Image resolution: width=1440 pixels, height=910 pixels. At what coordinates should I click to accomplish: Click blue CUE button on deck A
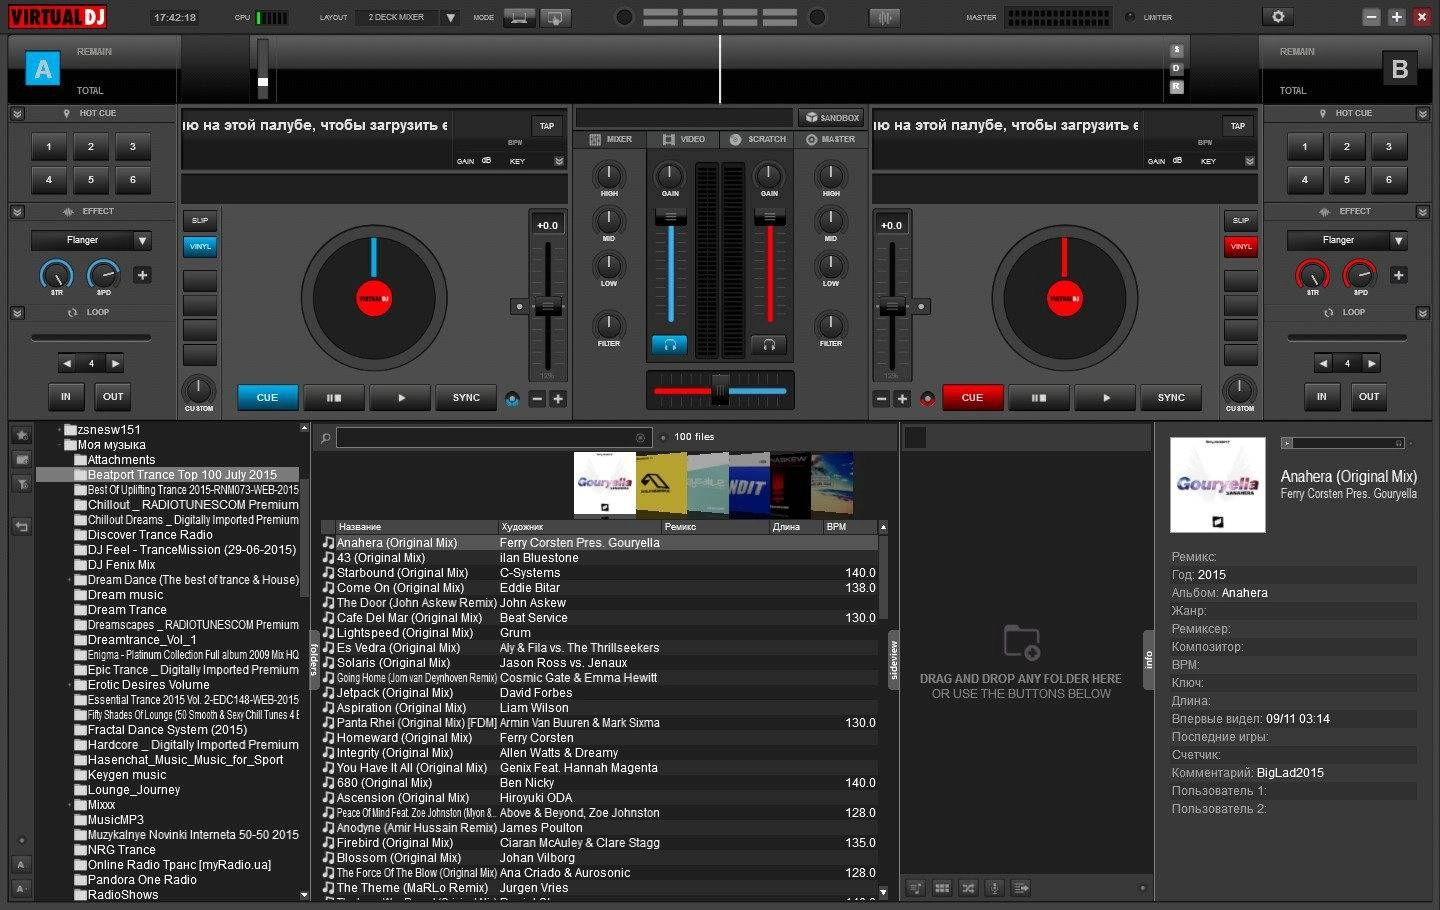(267, 397)
